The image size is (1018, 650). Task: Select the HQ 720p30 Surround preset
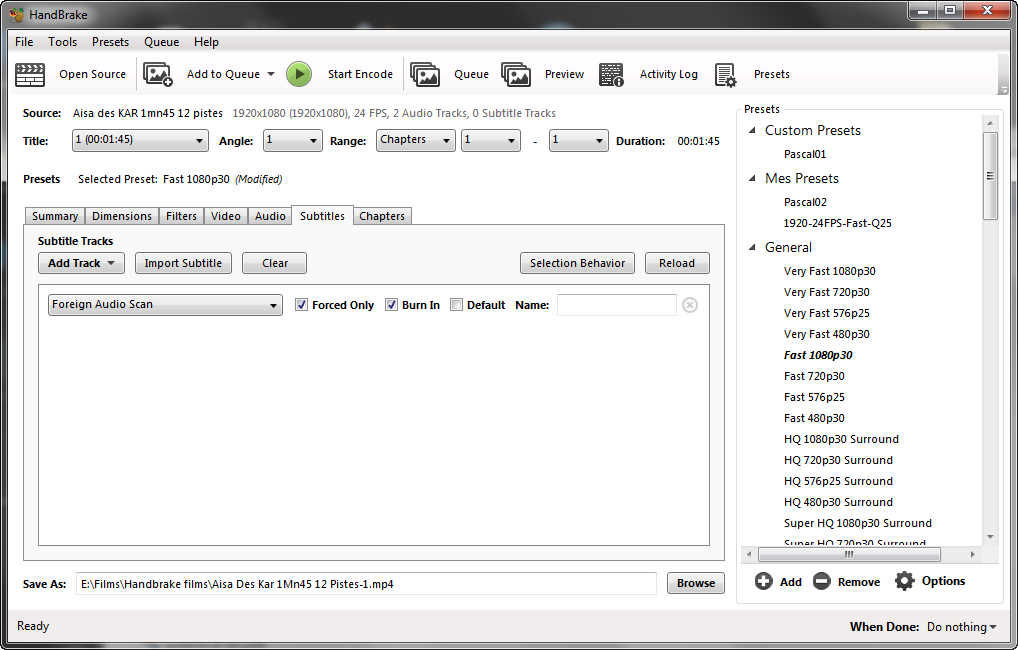[838, 460]
